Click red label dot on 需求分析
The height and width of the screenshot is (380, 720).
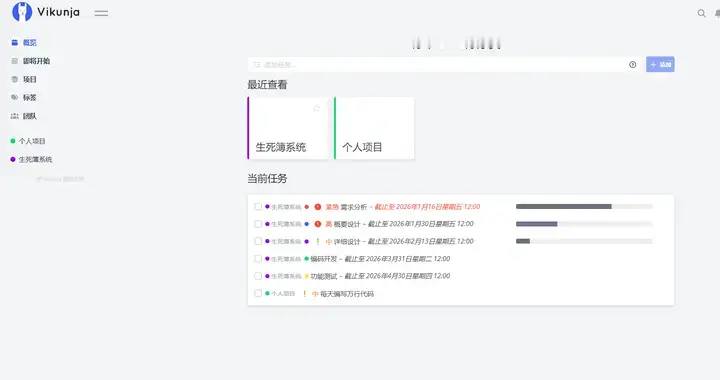pos(307,207)
